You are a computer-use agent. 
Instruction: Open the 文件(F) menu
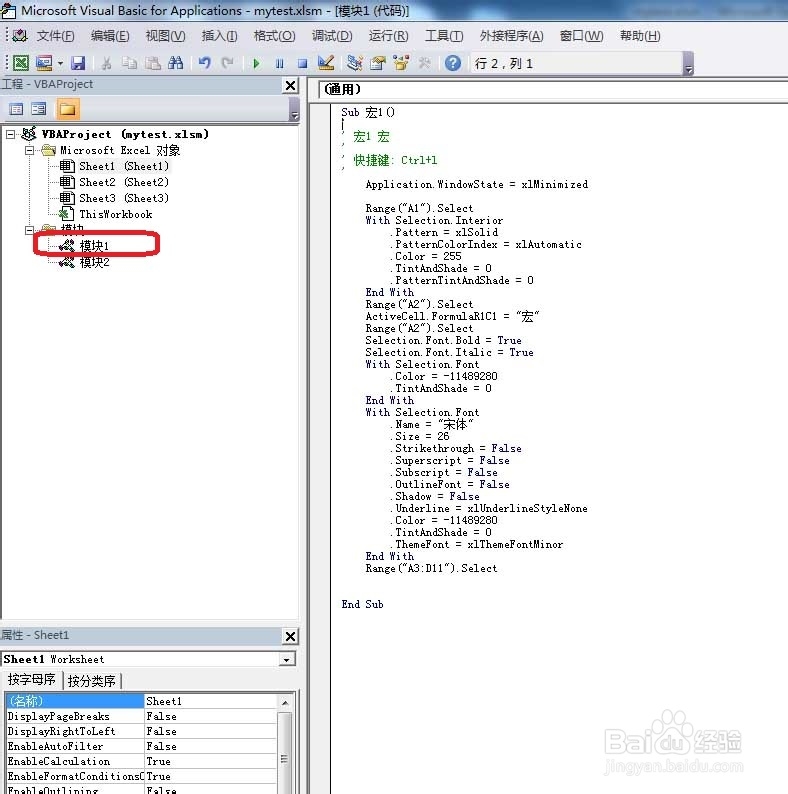pyautogui.click(x=55, y=36)
